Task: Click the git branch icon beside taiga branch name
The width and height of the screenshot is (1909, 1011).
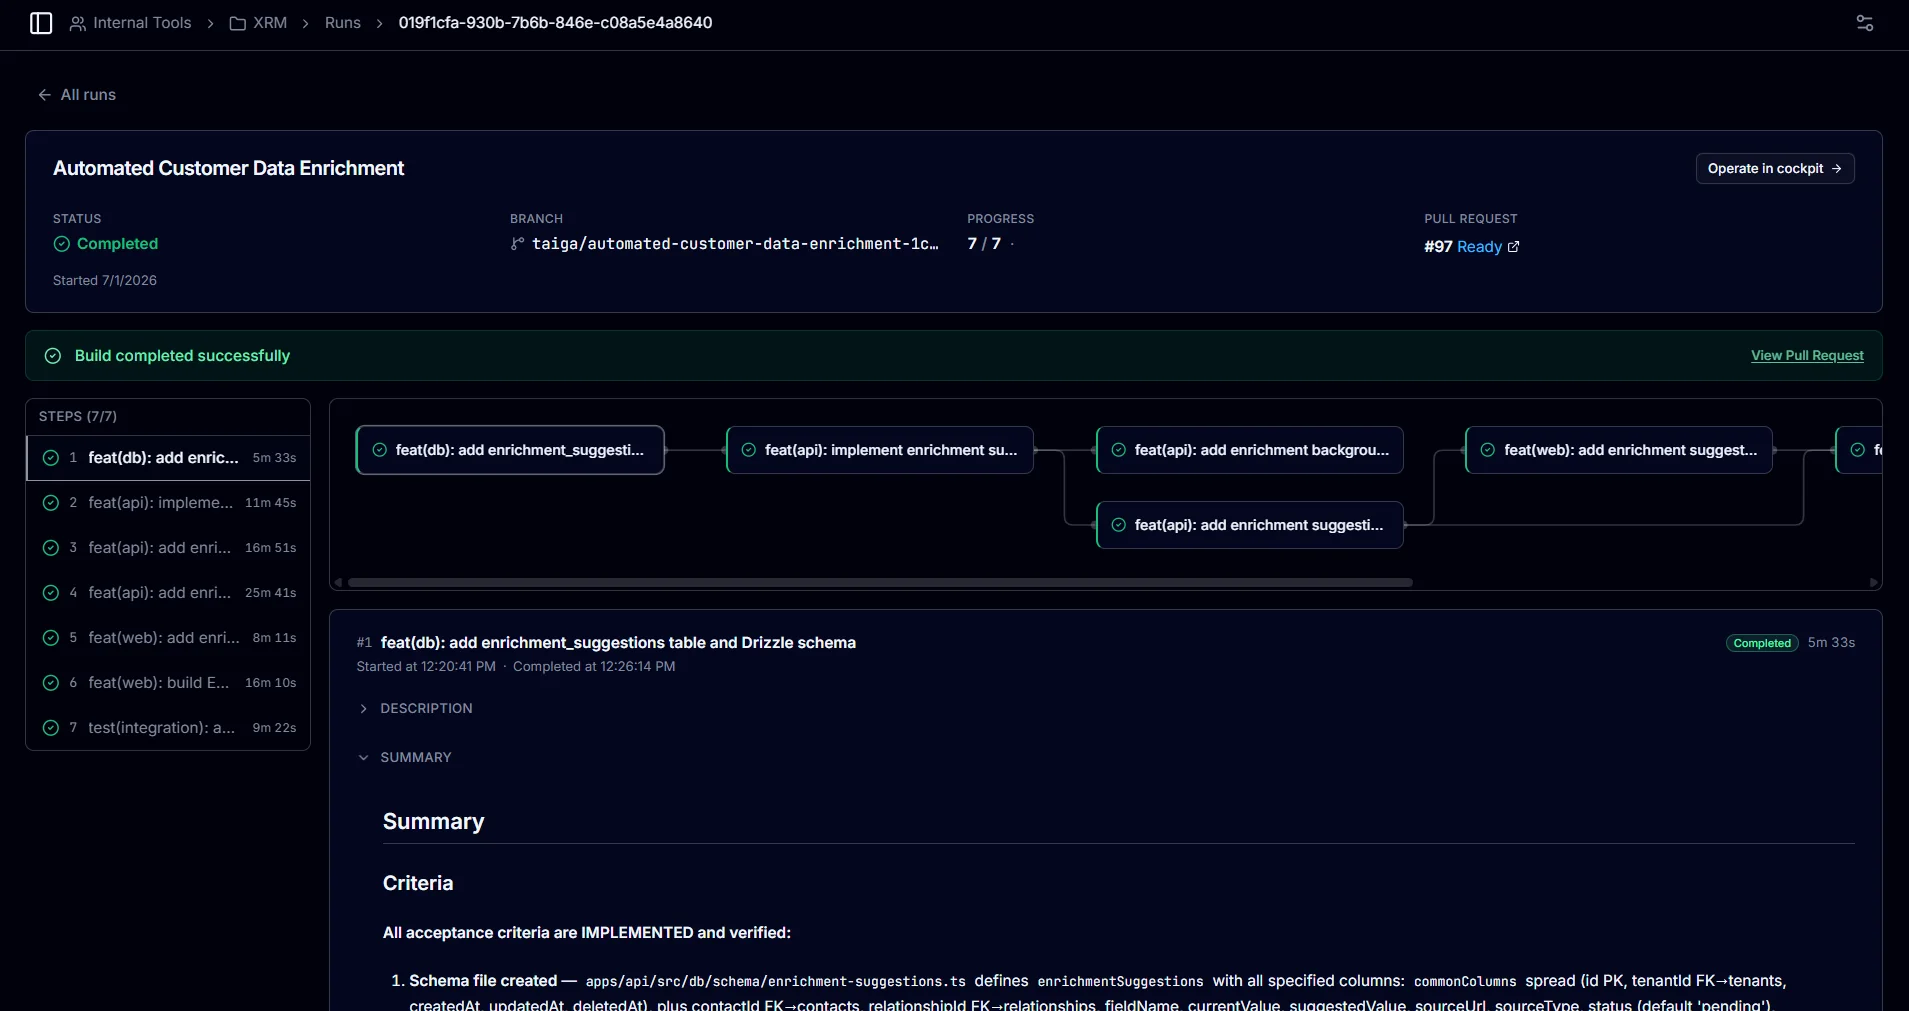Action: pos(517,244)
